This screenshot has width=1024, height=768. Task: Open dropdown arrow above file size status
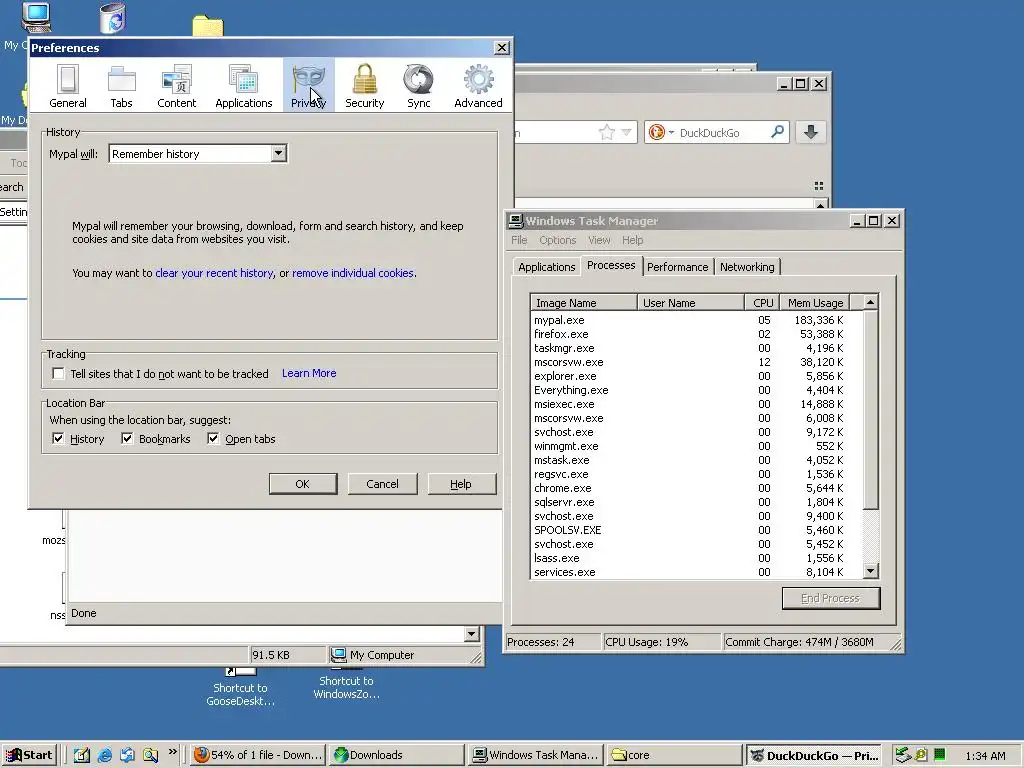pos(472,633)
